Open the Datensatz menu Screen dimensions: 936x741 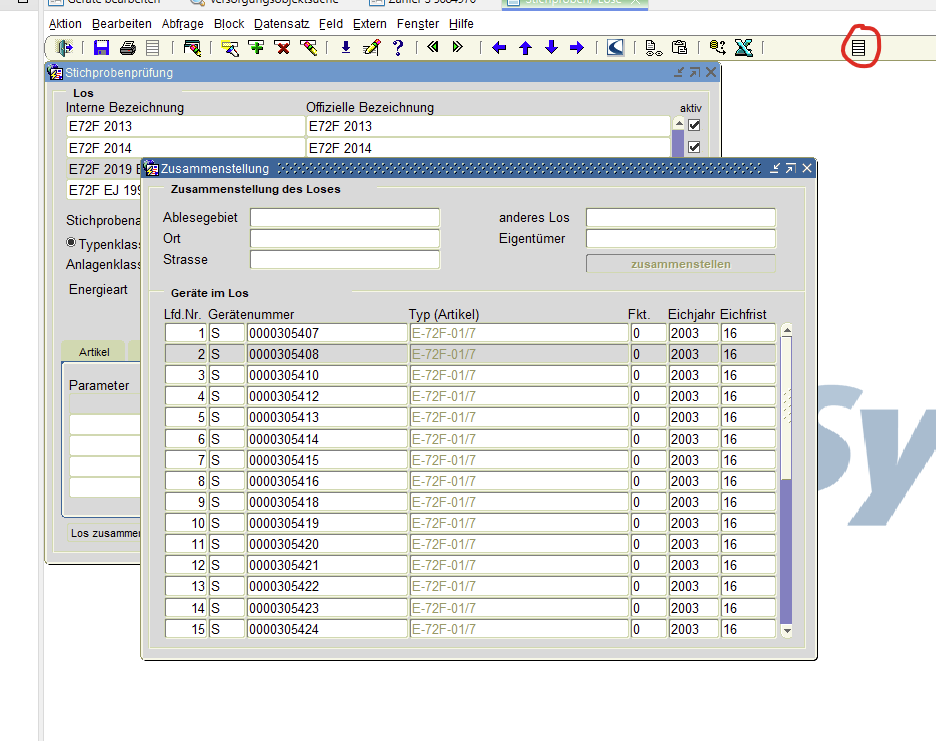pyautogui.click(x=281, y=23)
